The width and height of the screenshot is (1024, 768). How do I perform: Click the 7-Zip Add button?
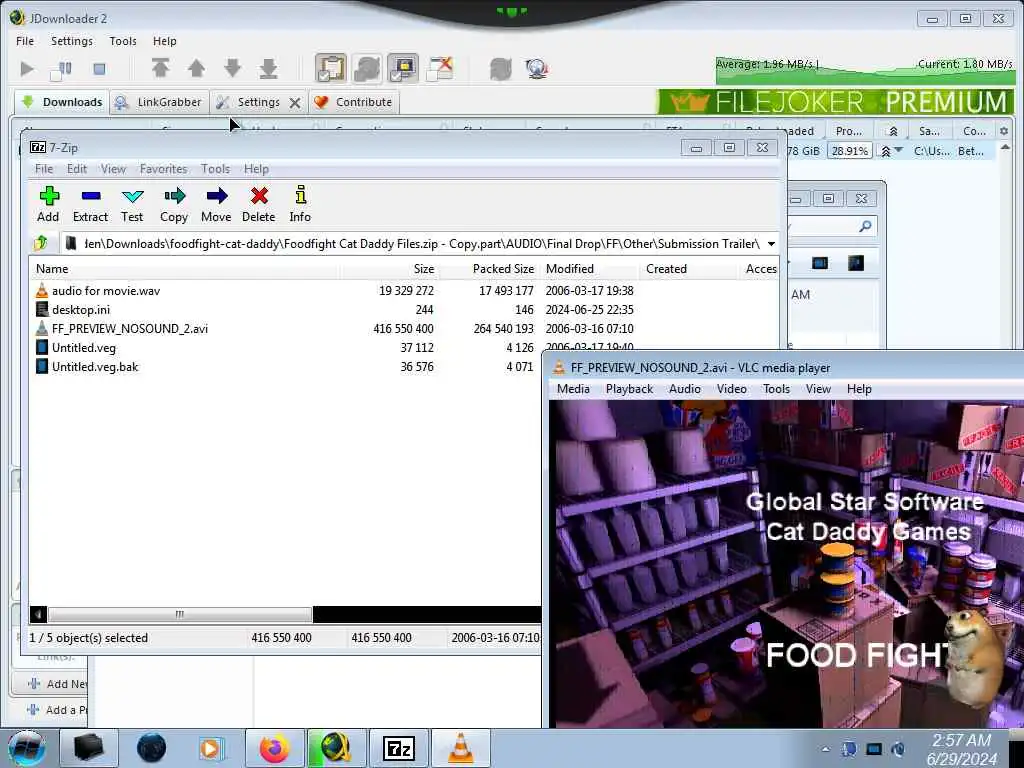coord(48,204)
